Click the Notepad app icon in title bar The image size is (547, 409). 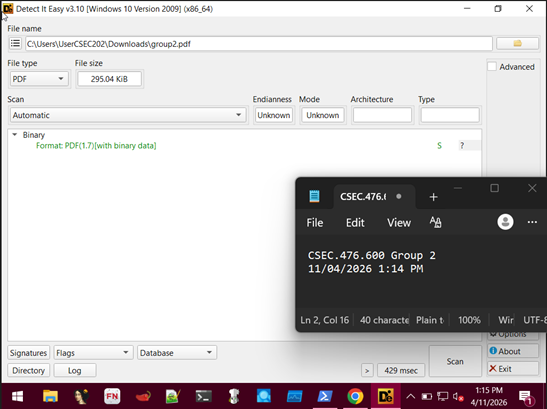314,196
